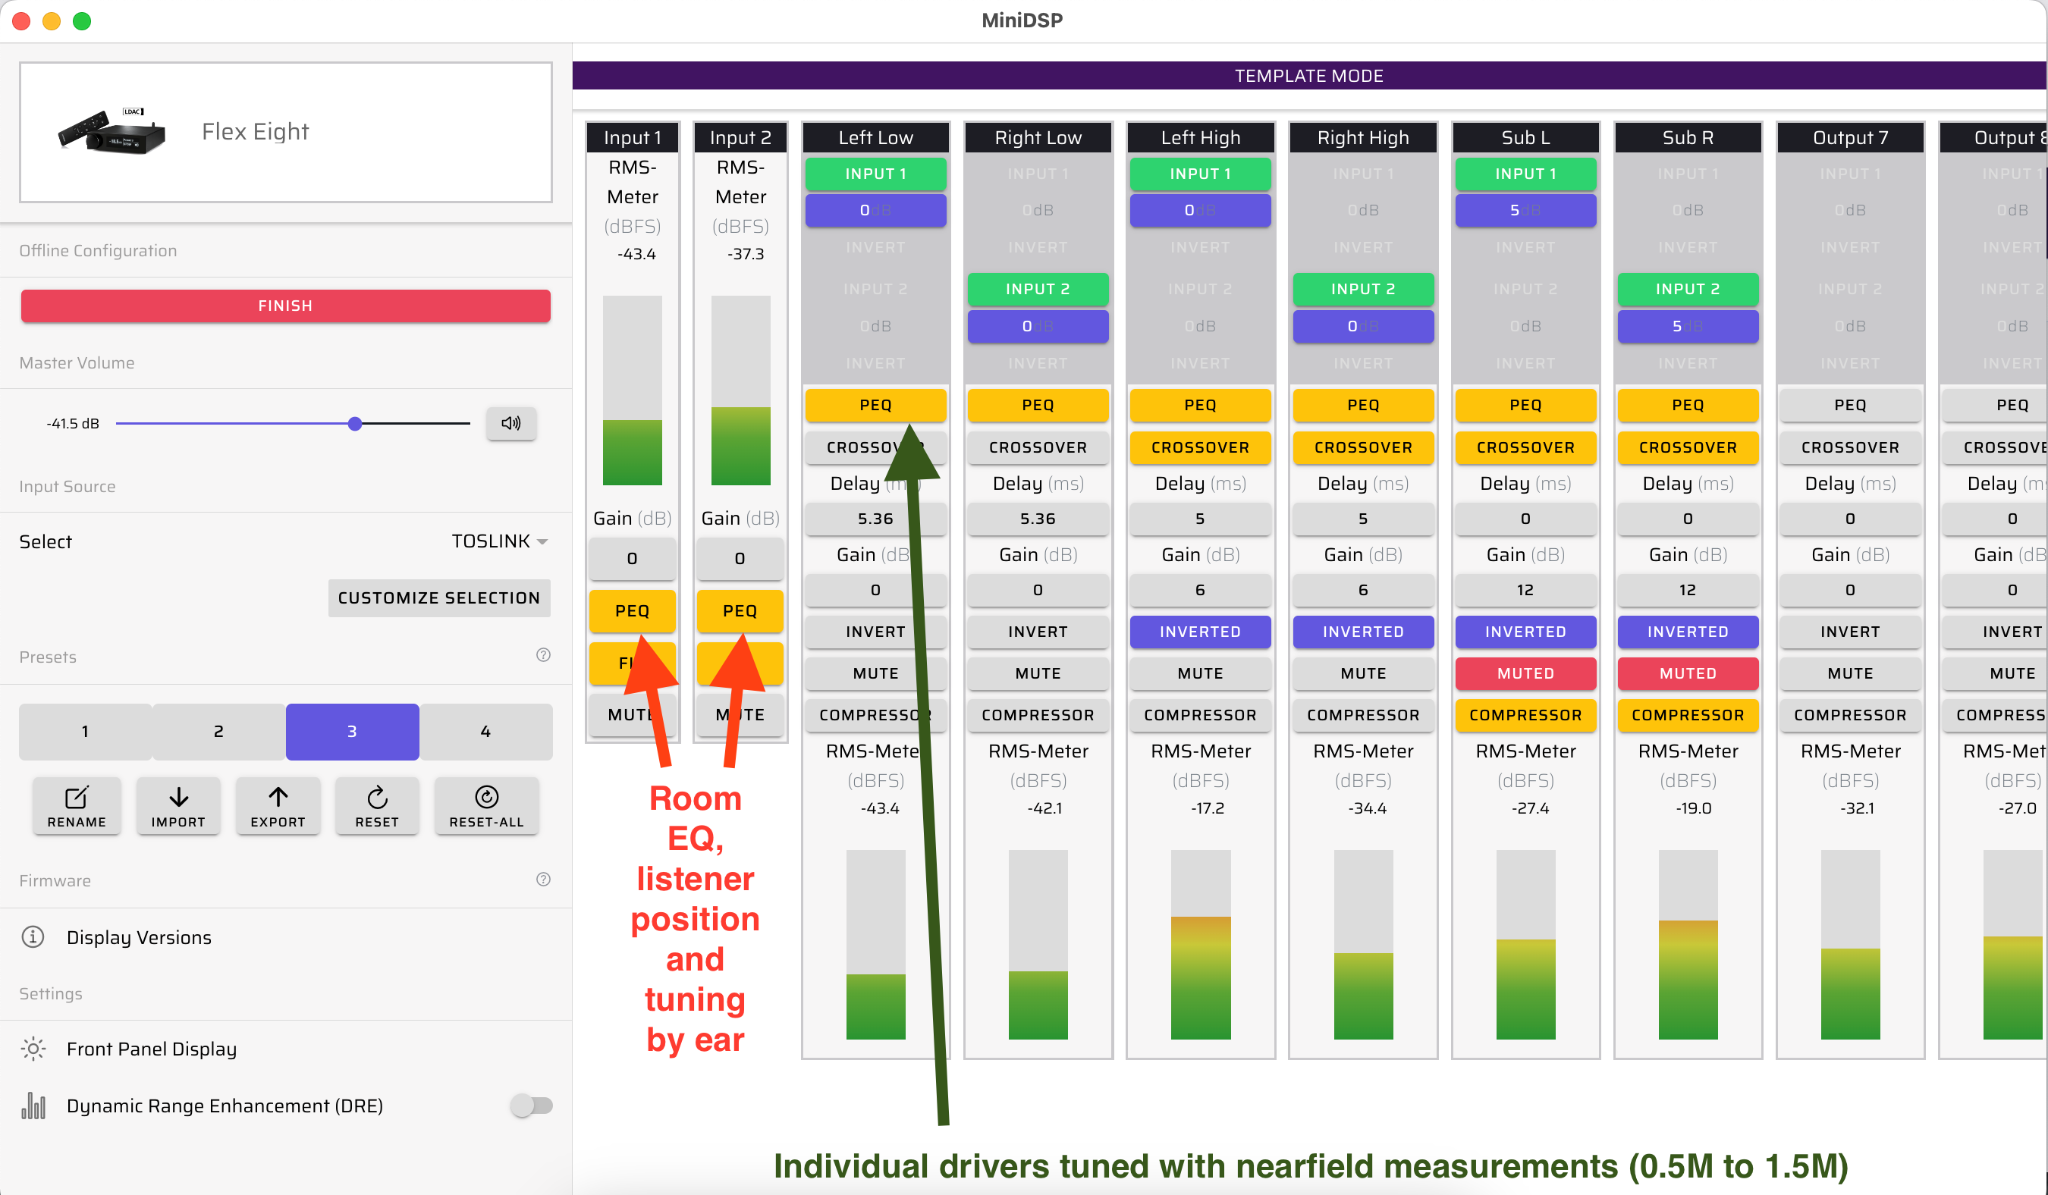Image resolution: width=2048 pixels, height=1195 pixels.
Task: Toggle Dynamic Range Enhancement switch
Action: [x=531, y=1105]
